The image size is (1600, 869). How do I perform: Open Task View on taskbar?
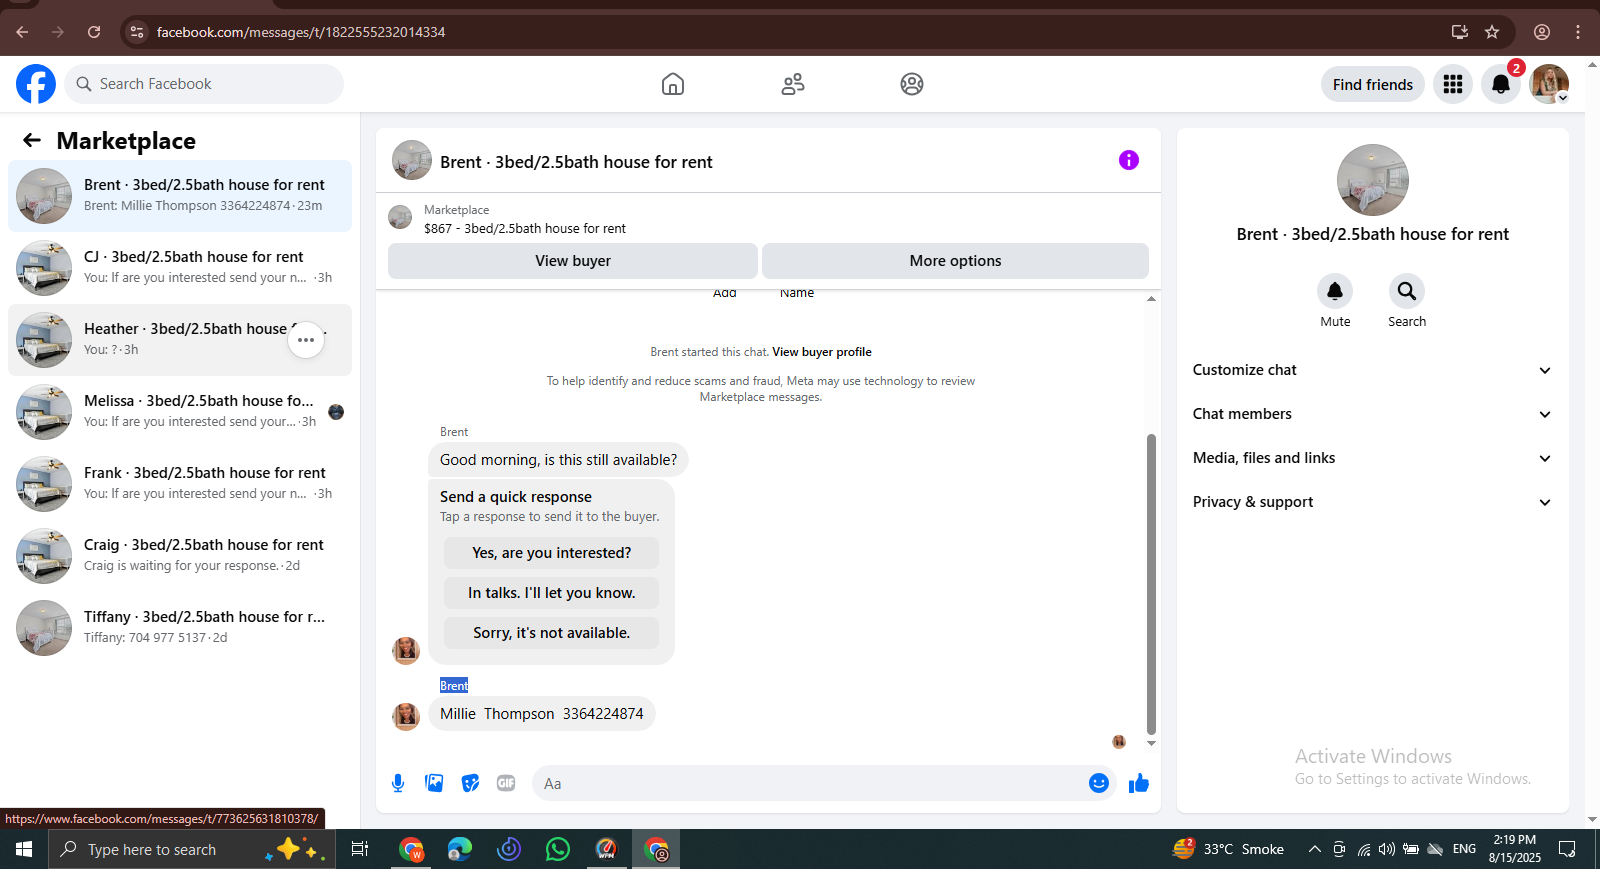point(360,849)
